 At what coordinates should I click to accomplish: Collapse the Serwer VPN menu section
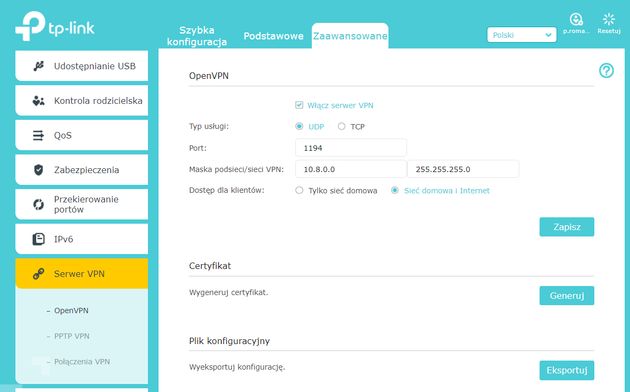82,274
